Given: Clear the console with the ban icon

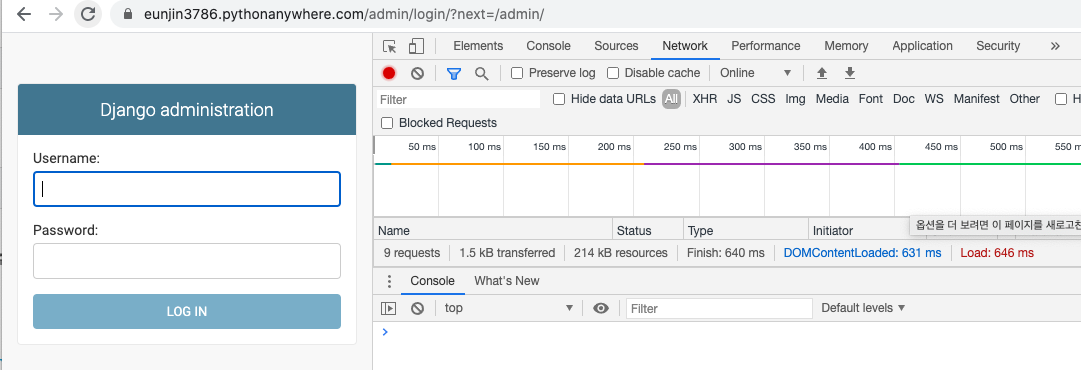Looking at the screenshot, I should tap(417, 308).
